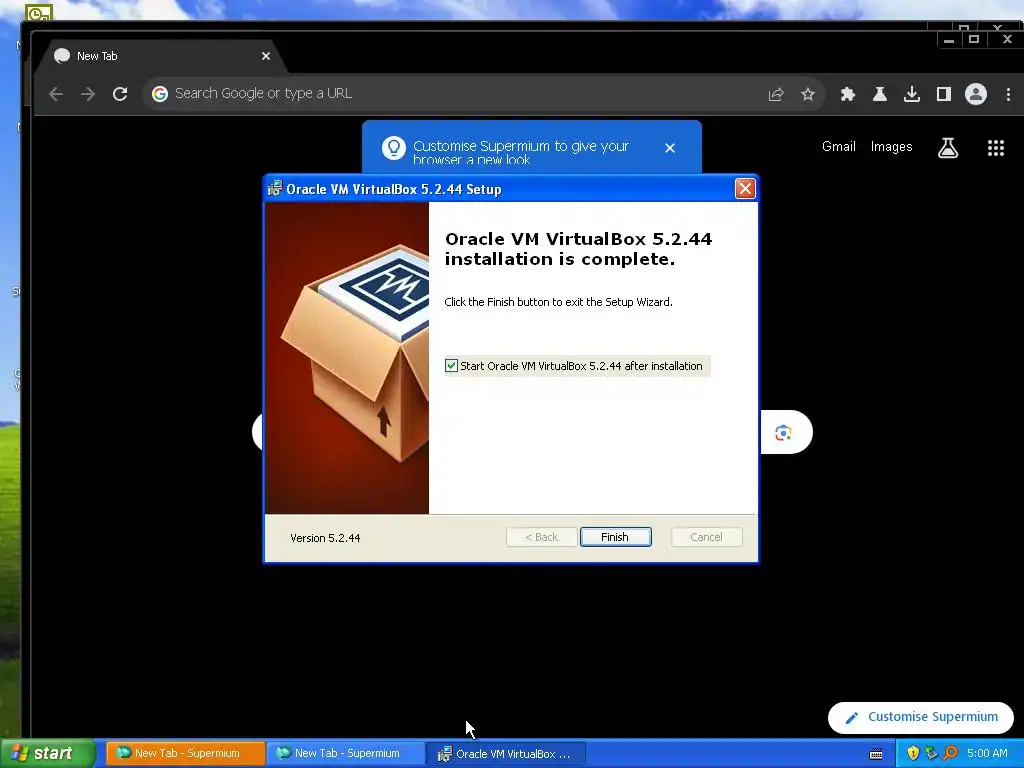Screen dimensions: 1024x768
Task: Switch to first New Tab - Supermium taskbar item
Action: pos(185,754)
